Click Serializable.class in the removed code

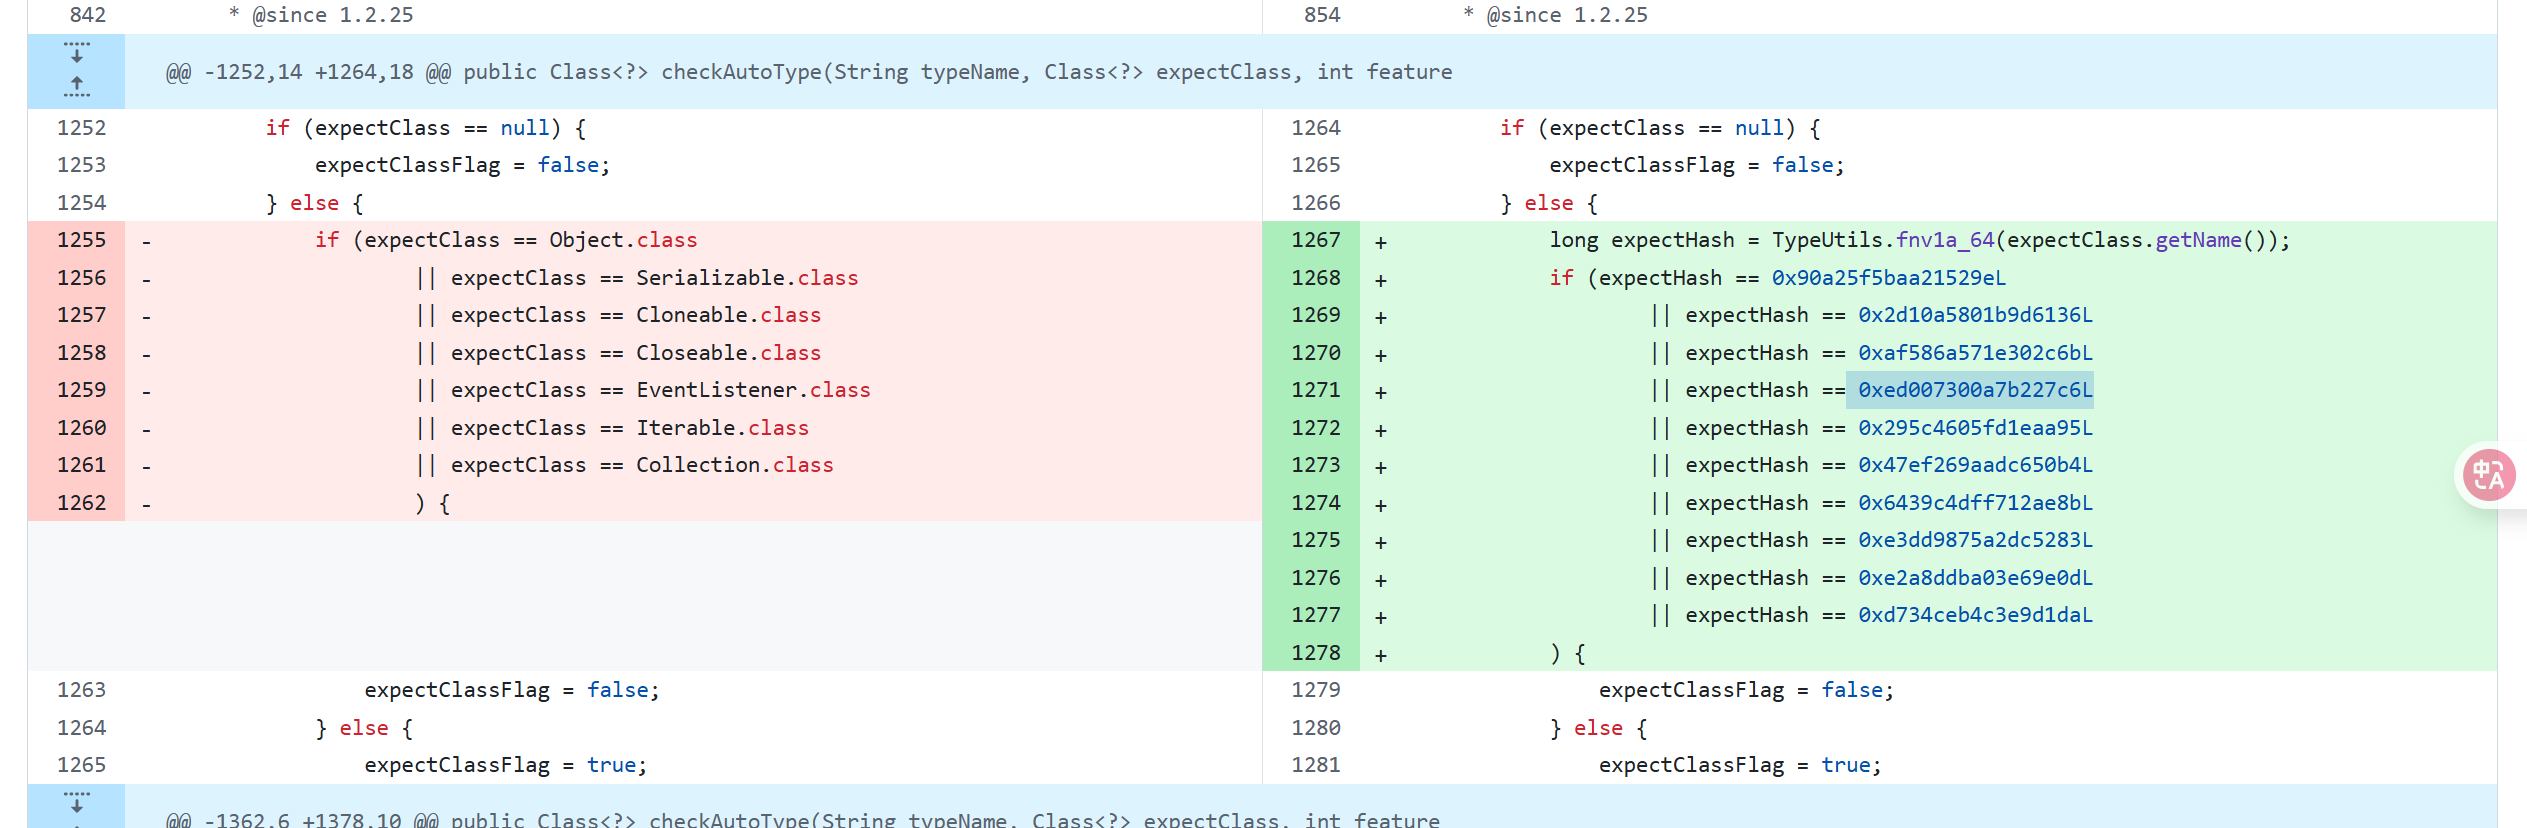click(746, 278)
